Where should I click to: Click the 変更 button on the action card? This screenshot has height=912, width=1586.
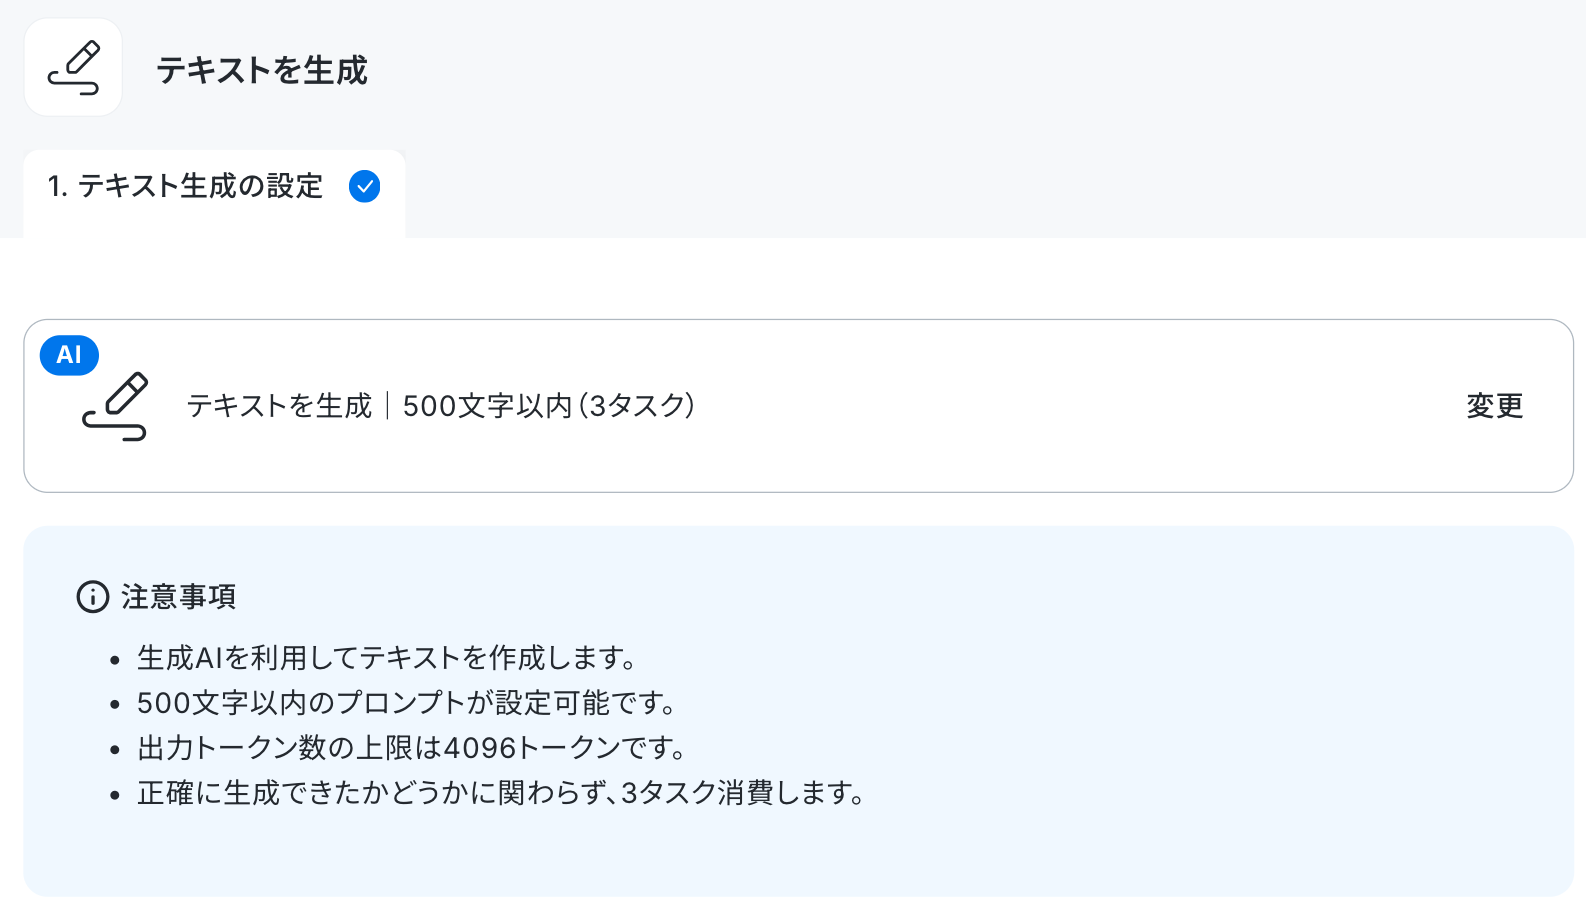pos(1495,406)
